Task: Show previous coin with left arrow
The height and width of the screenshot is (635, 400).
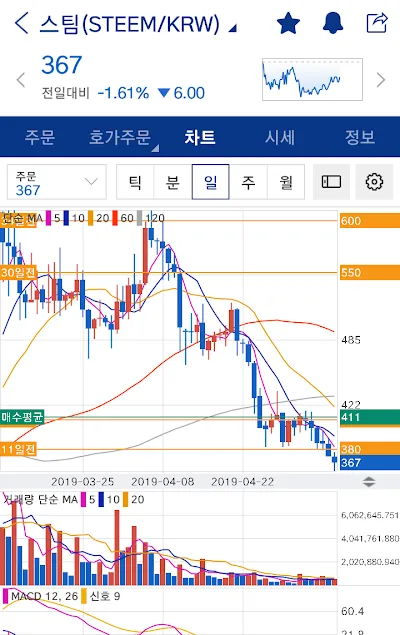Action: (21, 79)
